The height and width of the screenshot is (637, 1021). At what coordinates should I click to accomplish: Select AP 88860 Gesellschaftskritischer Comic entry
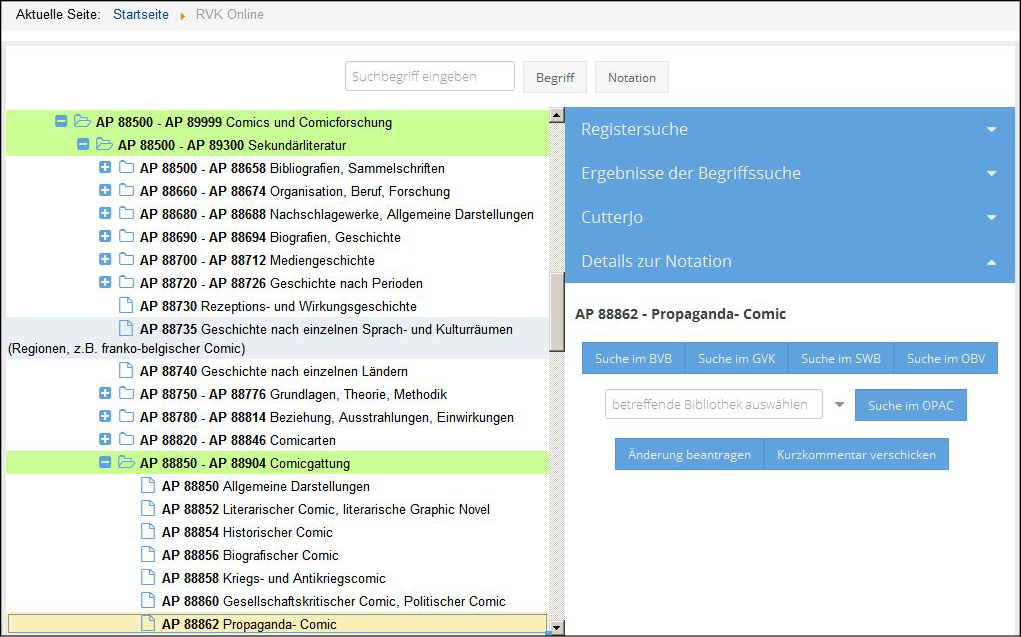click(x=333, y=601)
